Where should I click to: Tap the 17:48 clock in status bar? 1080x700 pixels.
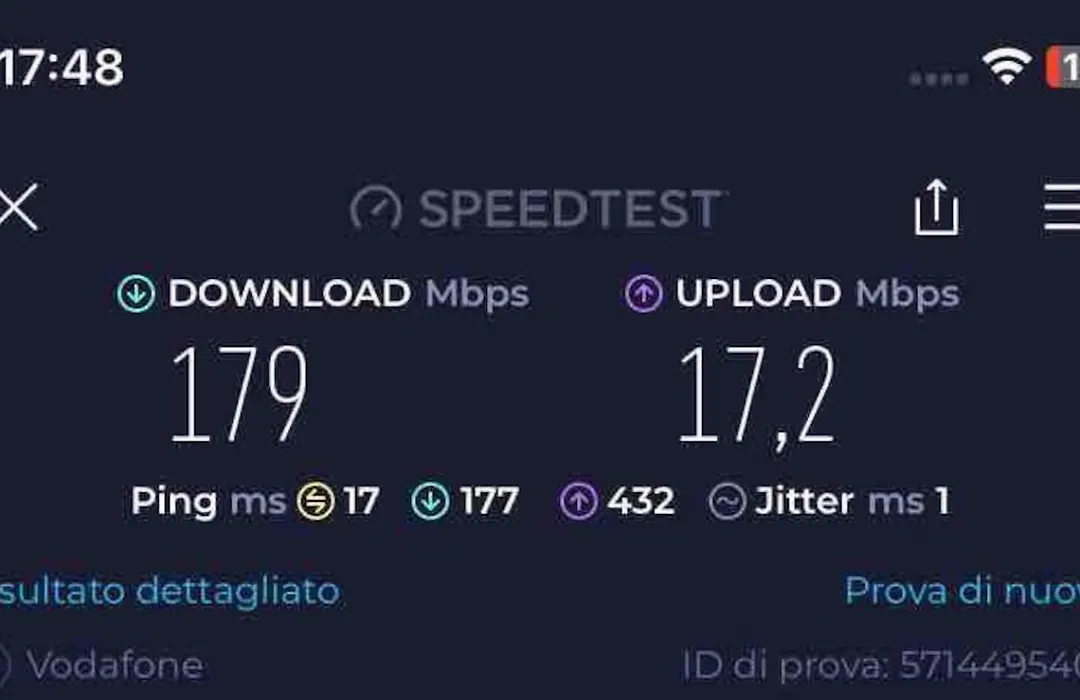click(x=62, y=68)
